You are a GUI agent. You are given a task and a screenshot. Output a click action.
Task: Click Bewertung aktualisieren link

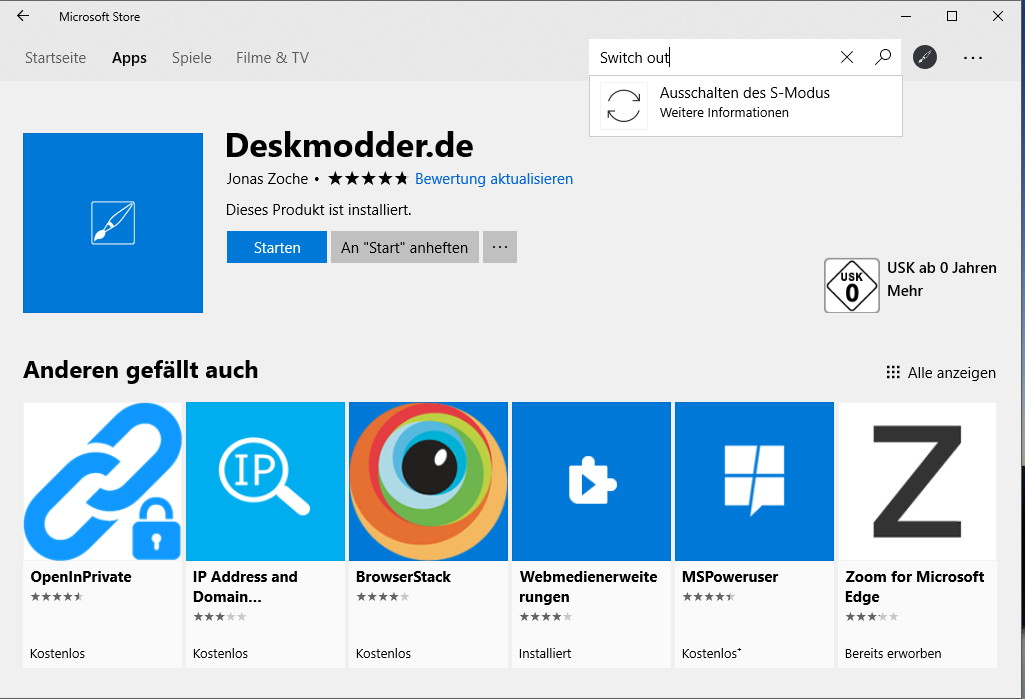494,179
